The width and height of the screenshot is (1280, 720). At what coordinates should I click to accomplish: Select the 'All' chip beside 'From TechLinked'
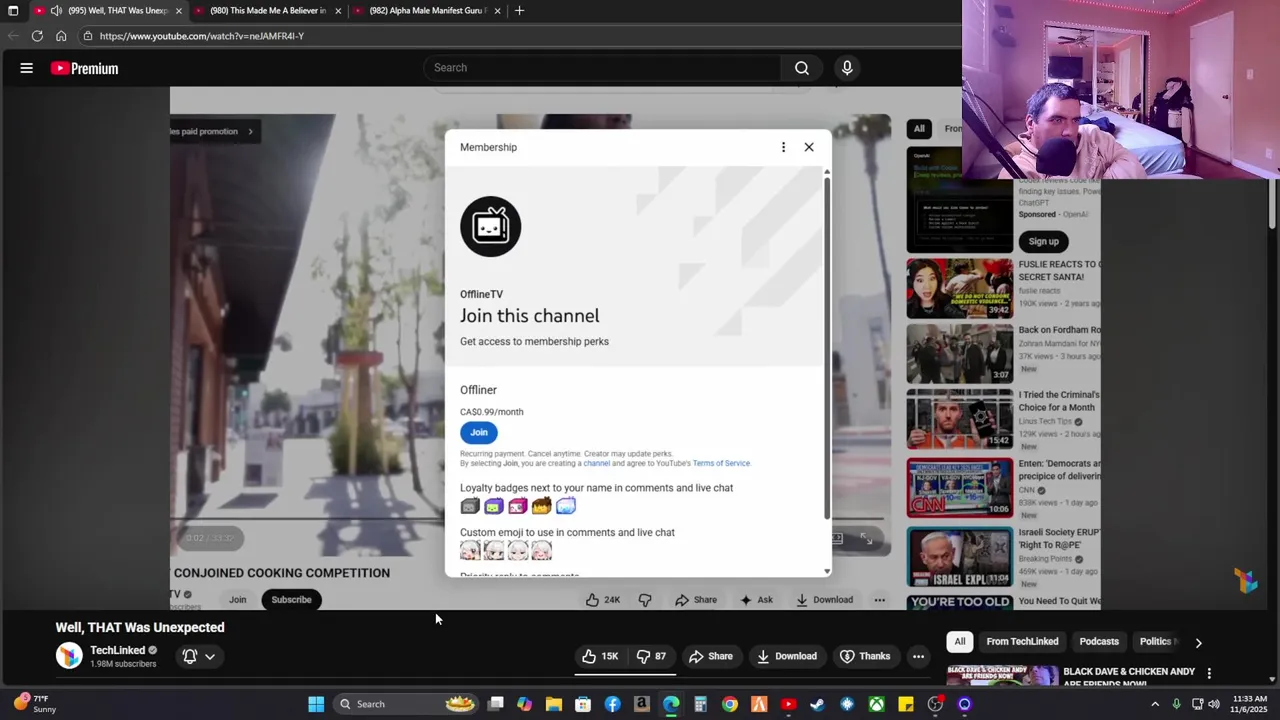coord(960,641)
